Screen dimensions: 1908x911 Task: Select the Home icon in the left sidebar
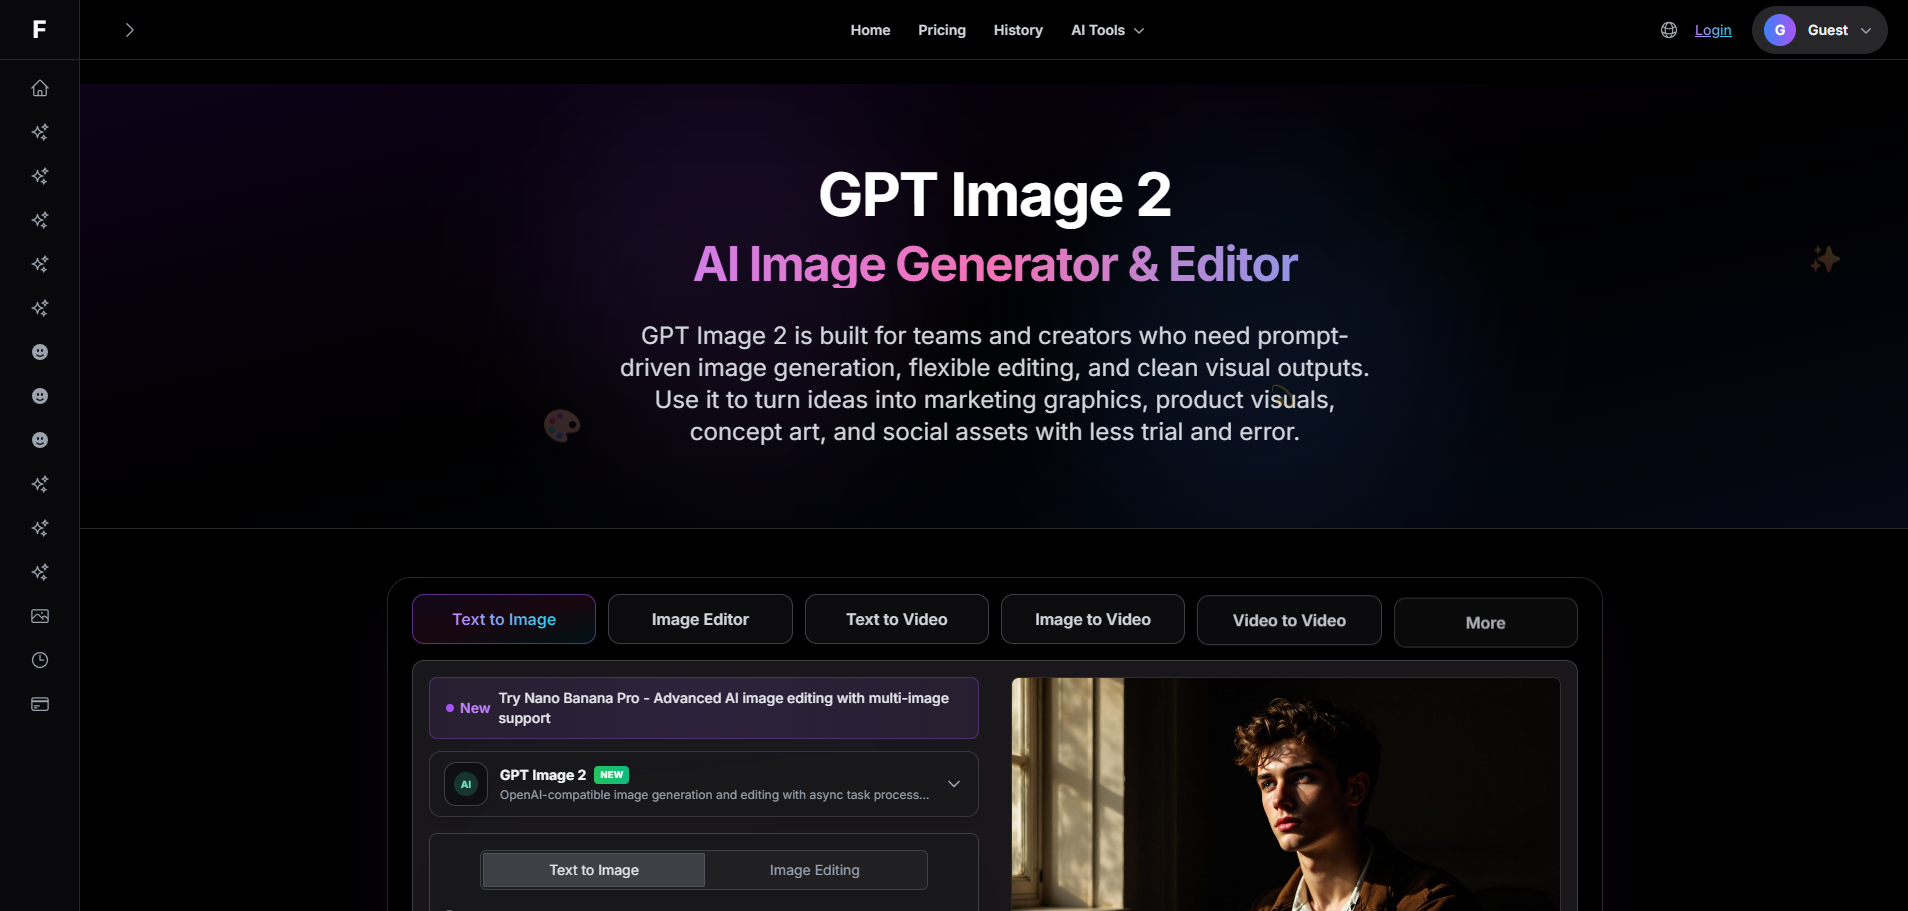39,88
